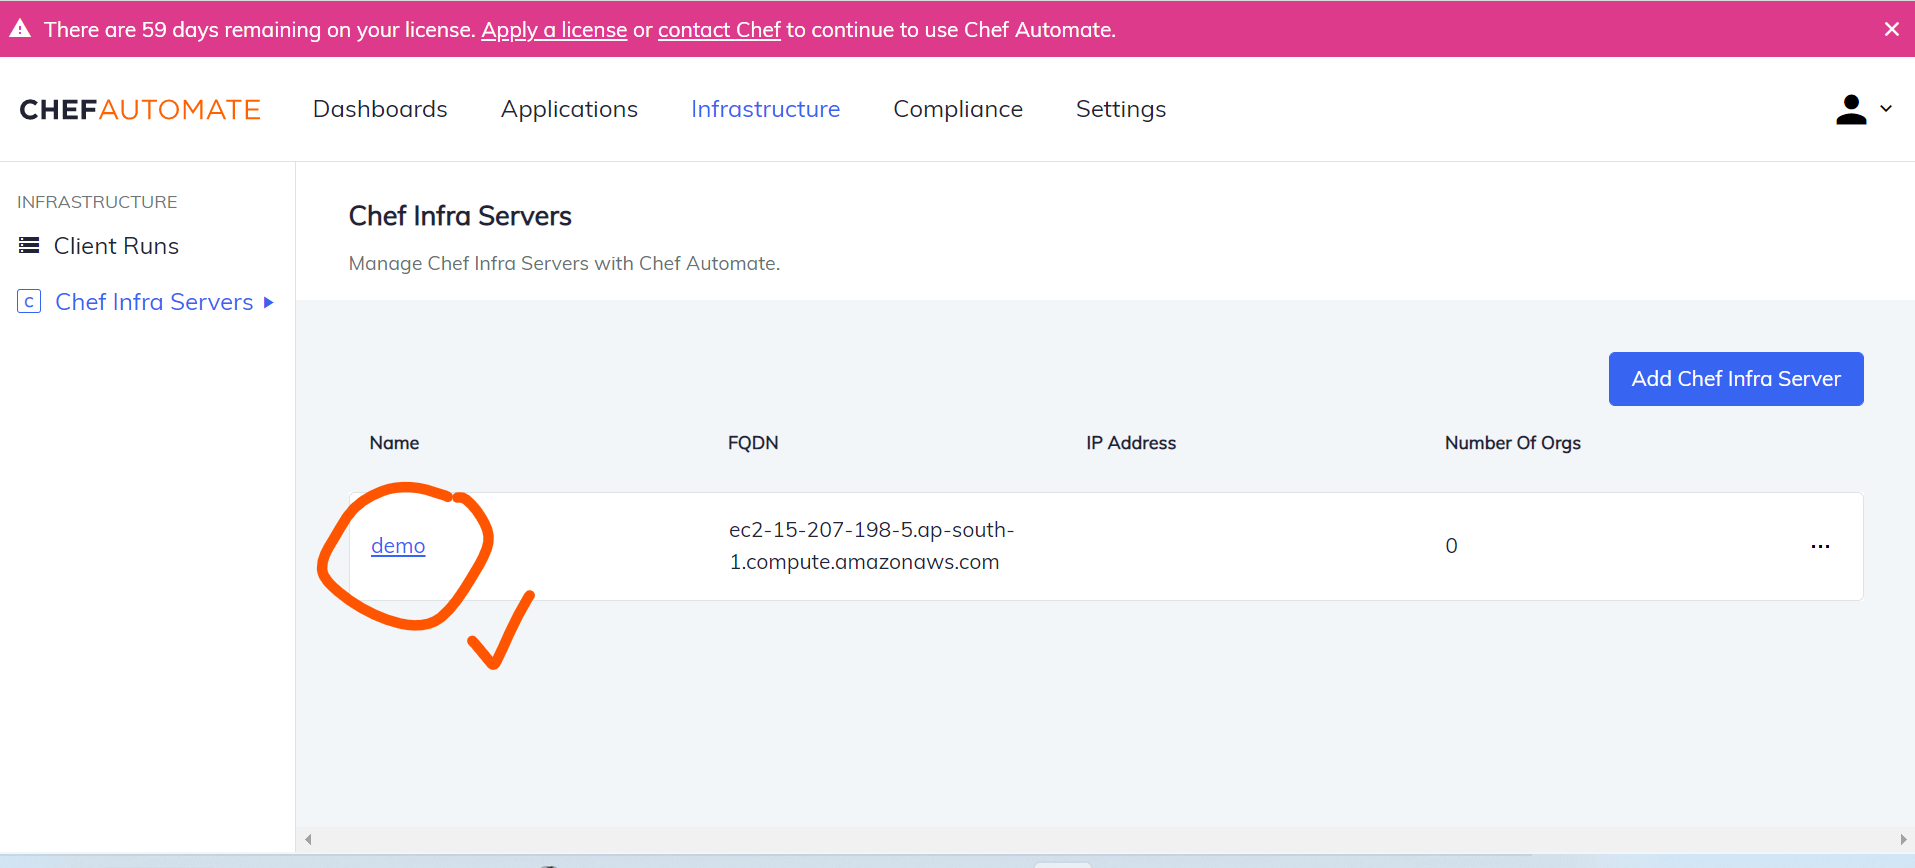Click the horizontal scrollbar left arrow
This screenshot has width=1915, height=868.
click(309, 839)
